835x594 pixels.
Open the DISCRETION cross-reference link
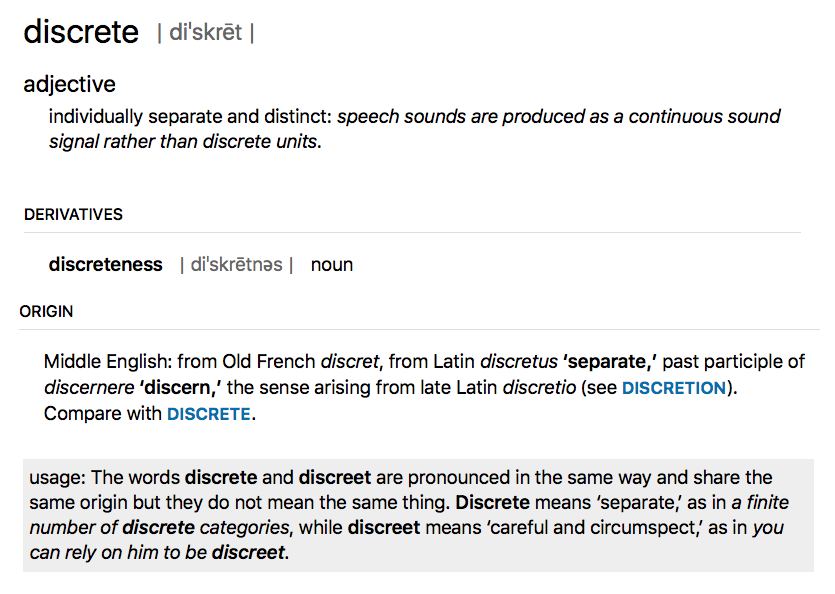pyautogui.click(x=673, y=388)
